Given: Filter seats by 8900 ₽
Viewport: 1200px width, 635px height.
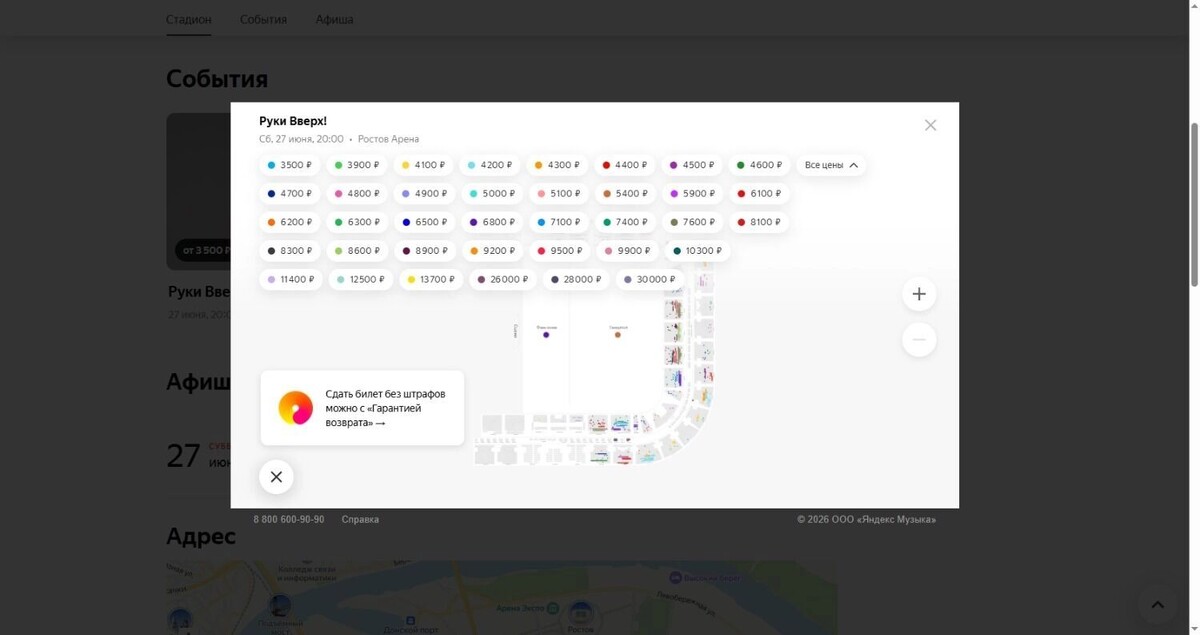Looking at the screenshot, I should [x=424, y=251].
